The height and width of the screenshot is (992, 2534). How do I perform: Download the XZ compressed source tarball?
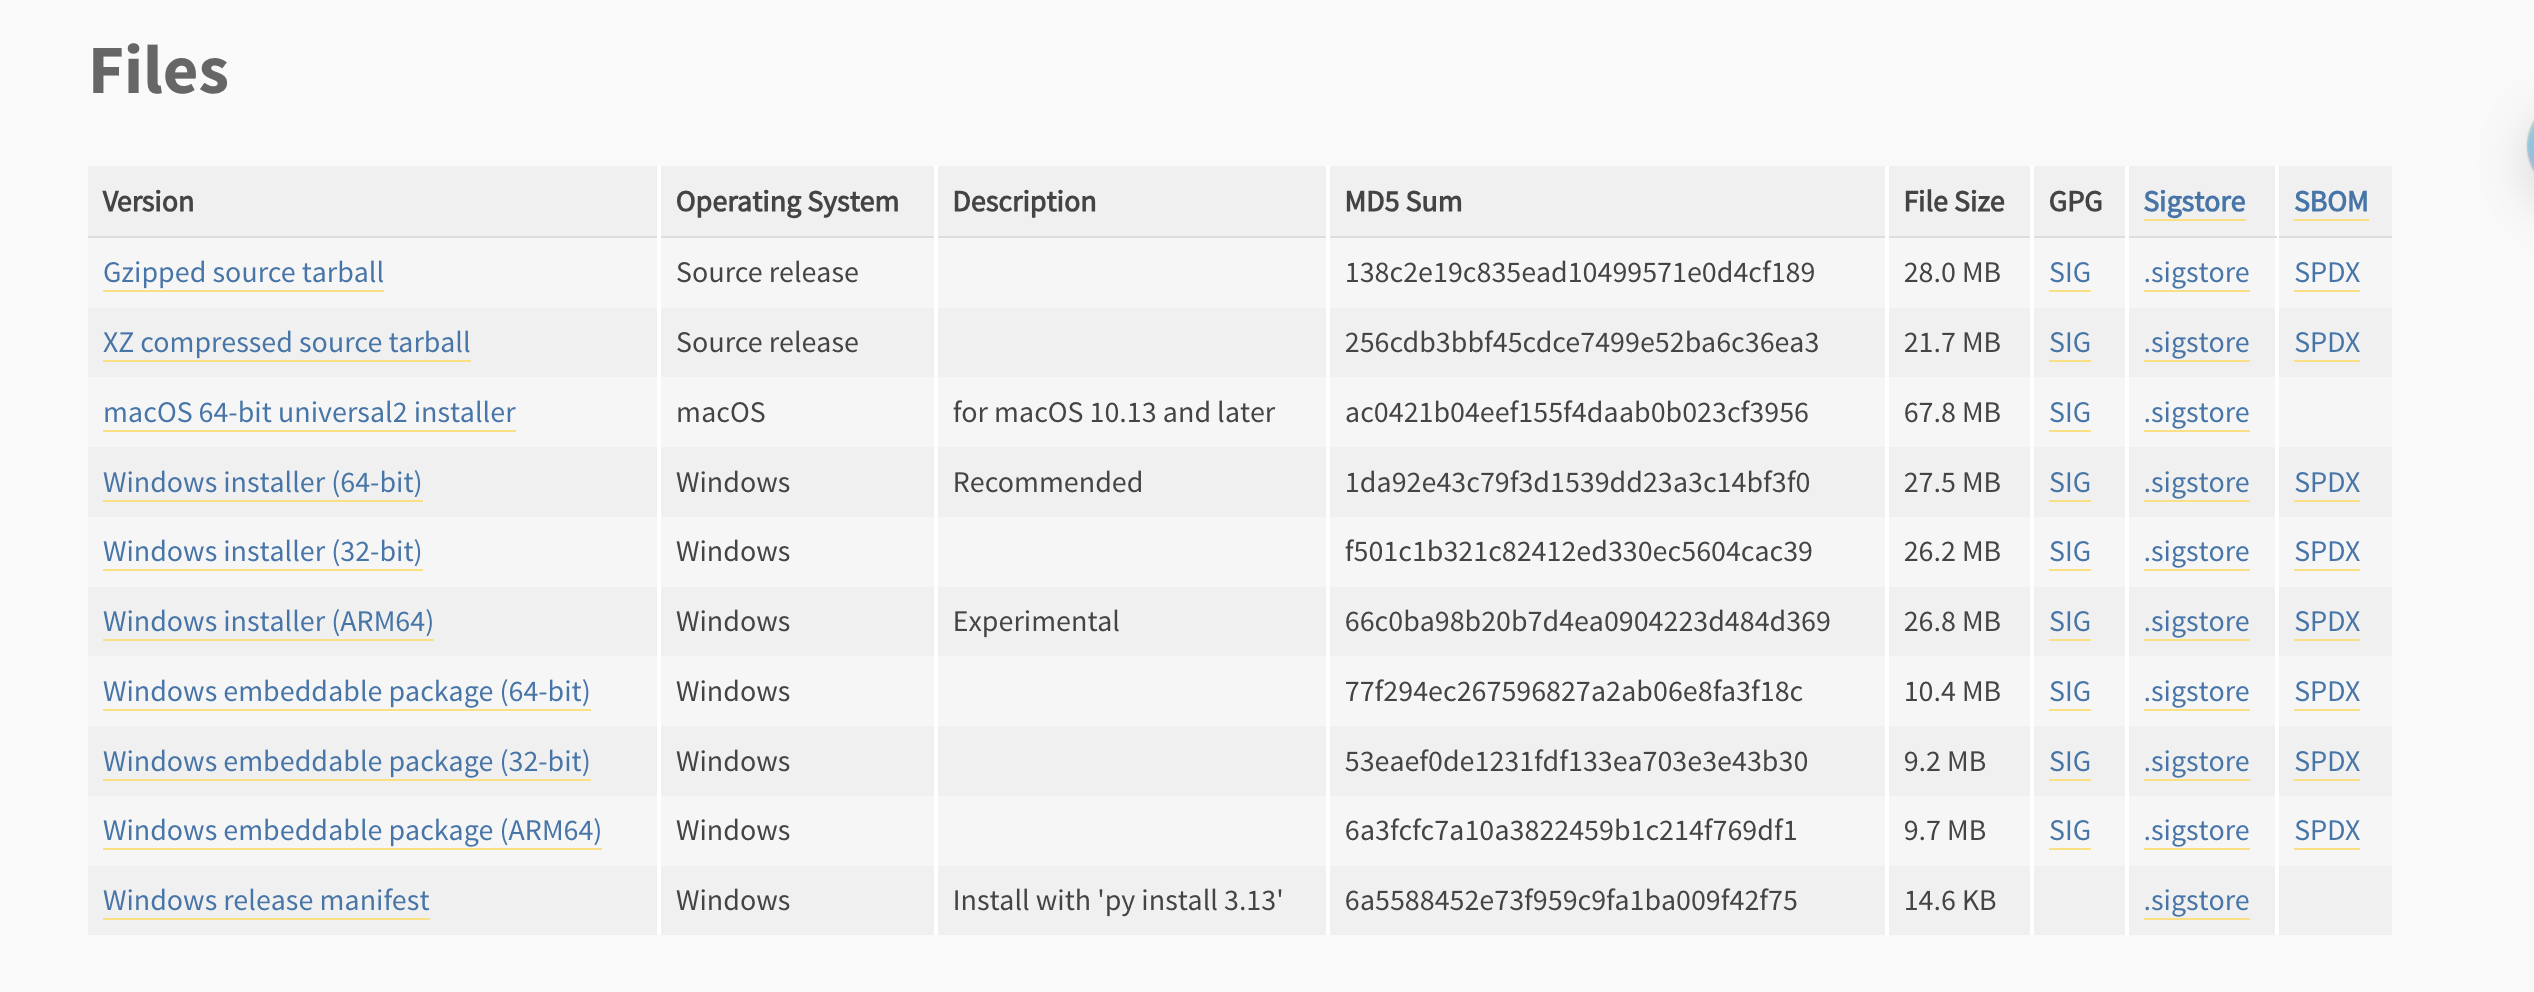pyautogui.click(x=286, y=342)
